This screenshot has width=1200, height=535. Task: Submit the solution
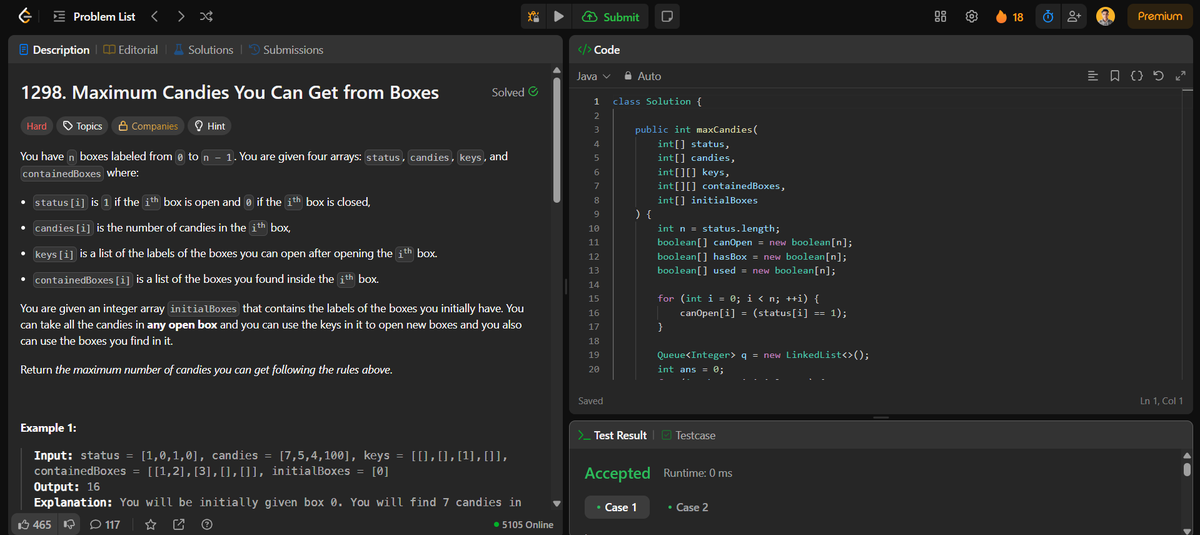[x=611, y=16]
